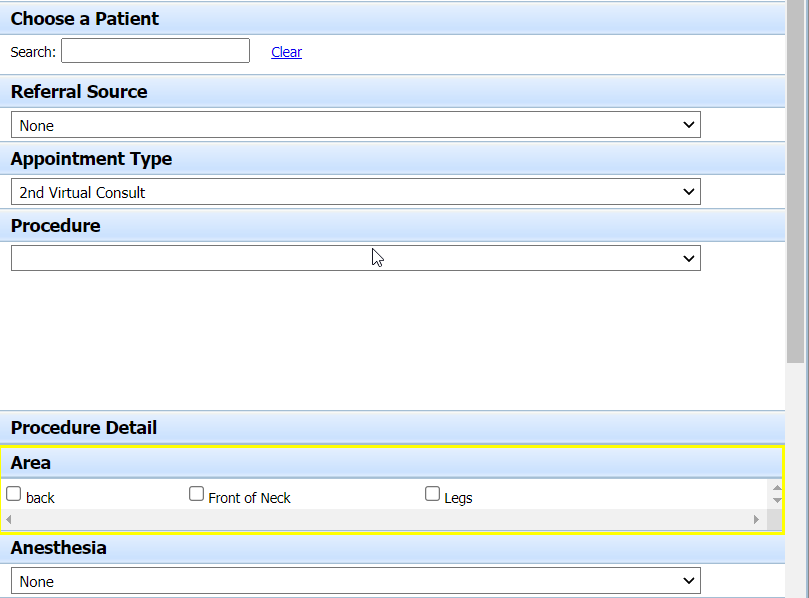This screenshot has height=598, width=809.
Task: Click the Area list scroll-down arrow
Action: [x=777, y=499]
